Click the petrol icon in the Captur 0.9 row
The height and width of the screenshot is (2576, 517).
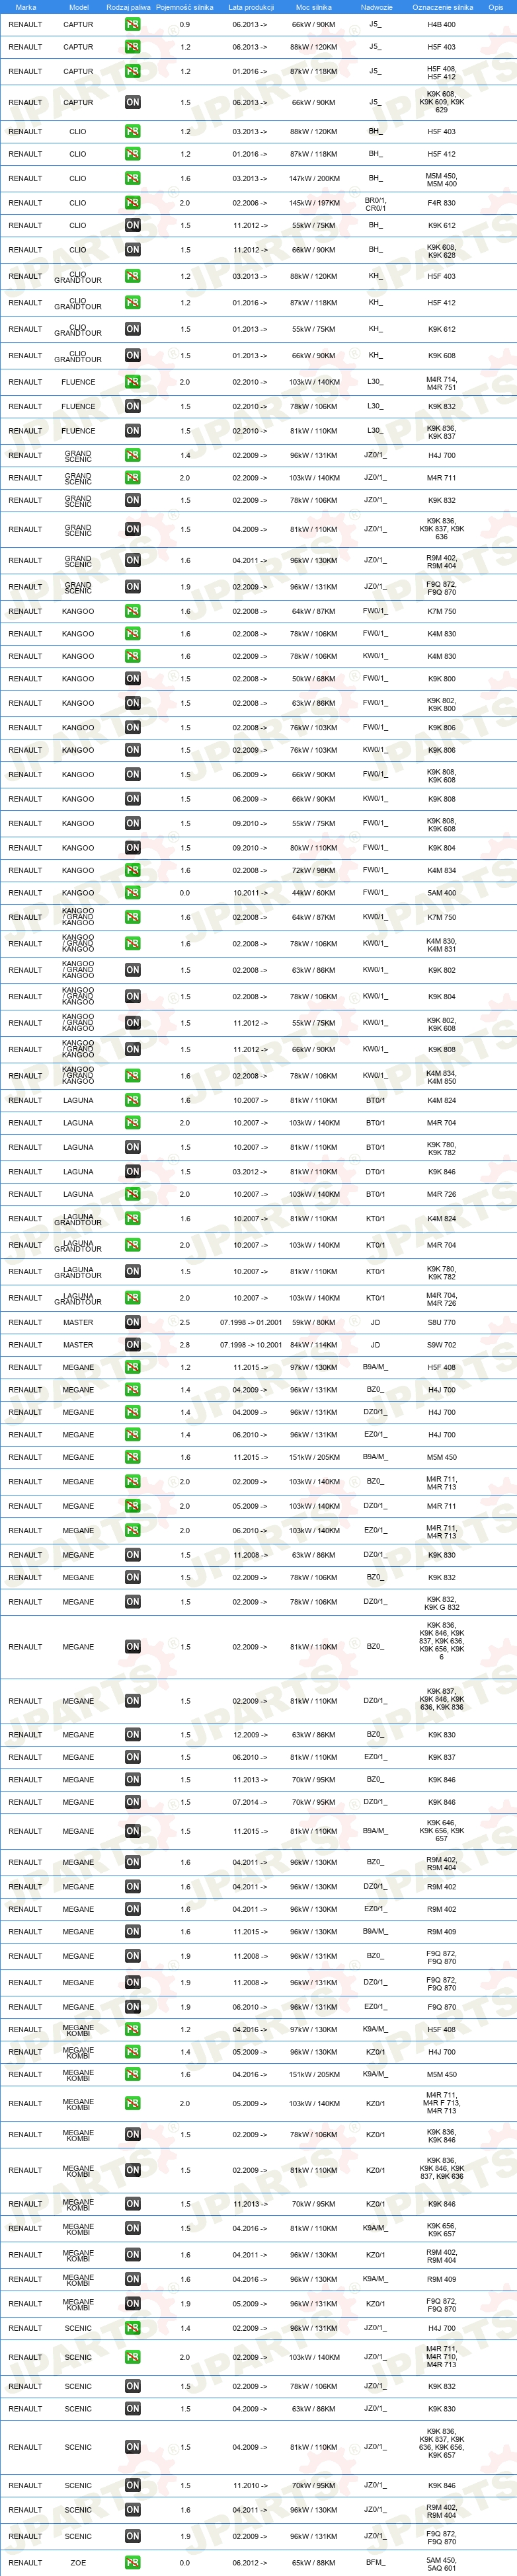[x=132, y=24]
